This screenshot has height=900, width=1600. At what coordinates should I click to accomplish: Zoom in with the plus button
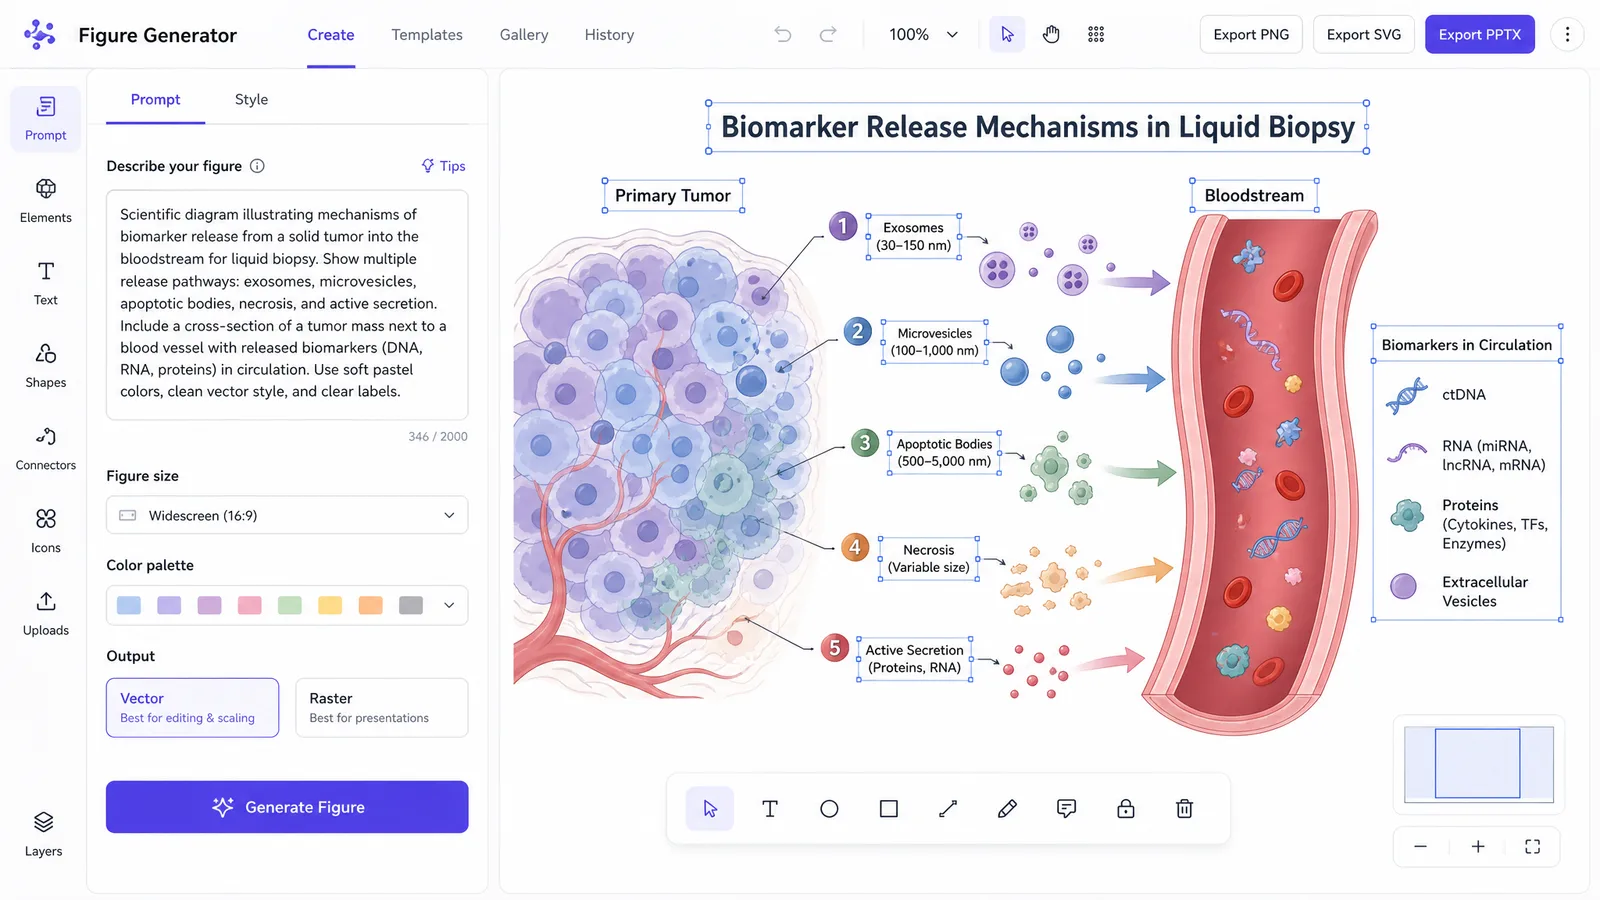point(1478,847)
